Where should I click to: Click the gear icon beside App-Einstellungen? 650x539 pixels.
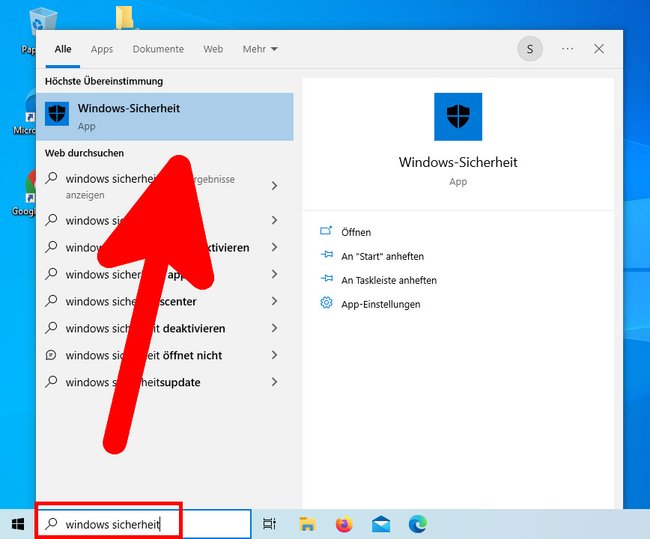[326, 303]
